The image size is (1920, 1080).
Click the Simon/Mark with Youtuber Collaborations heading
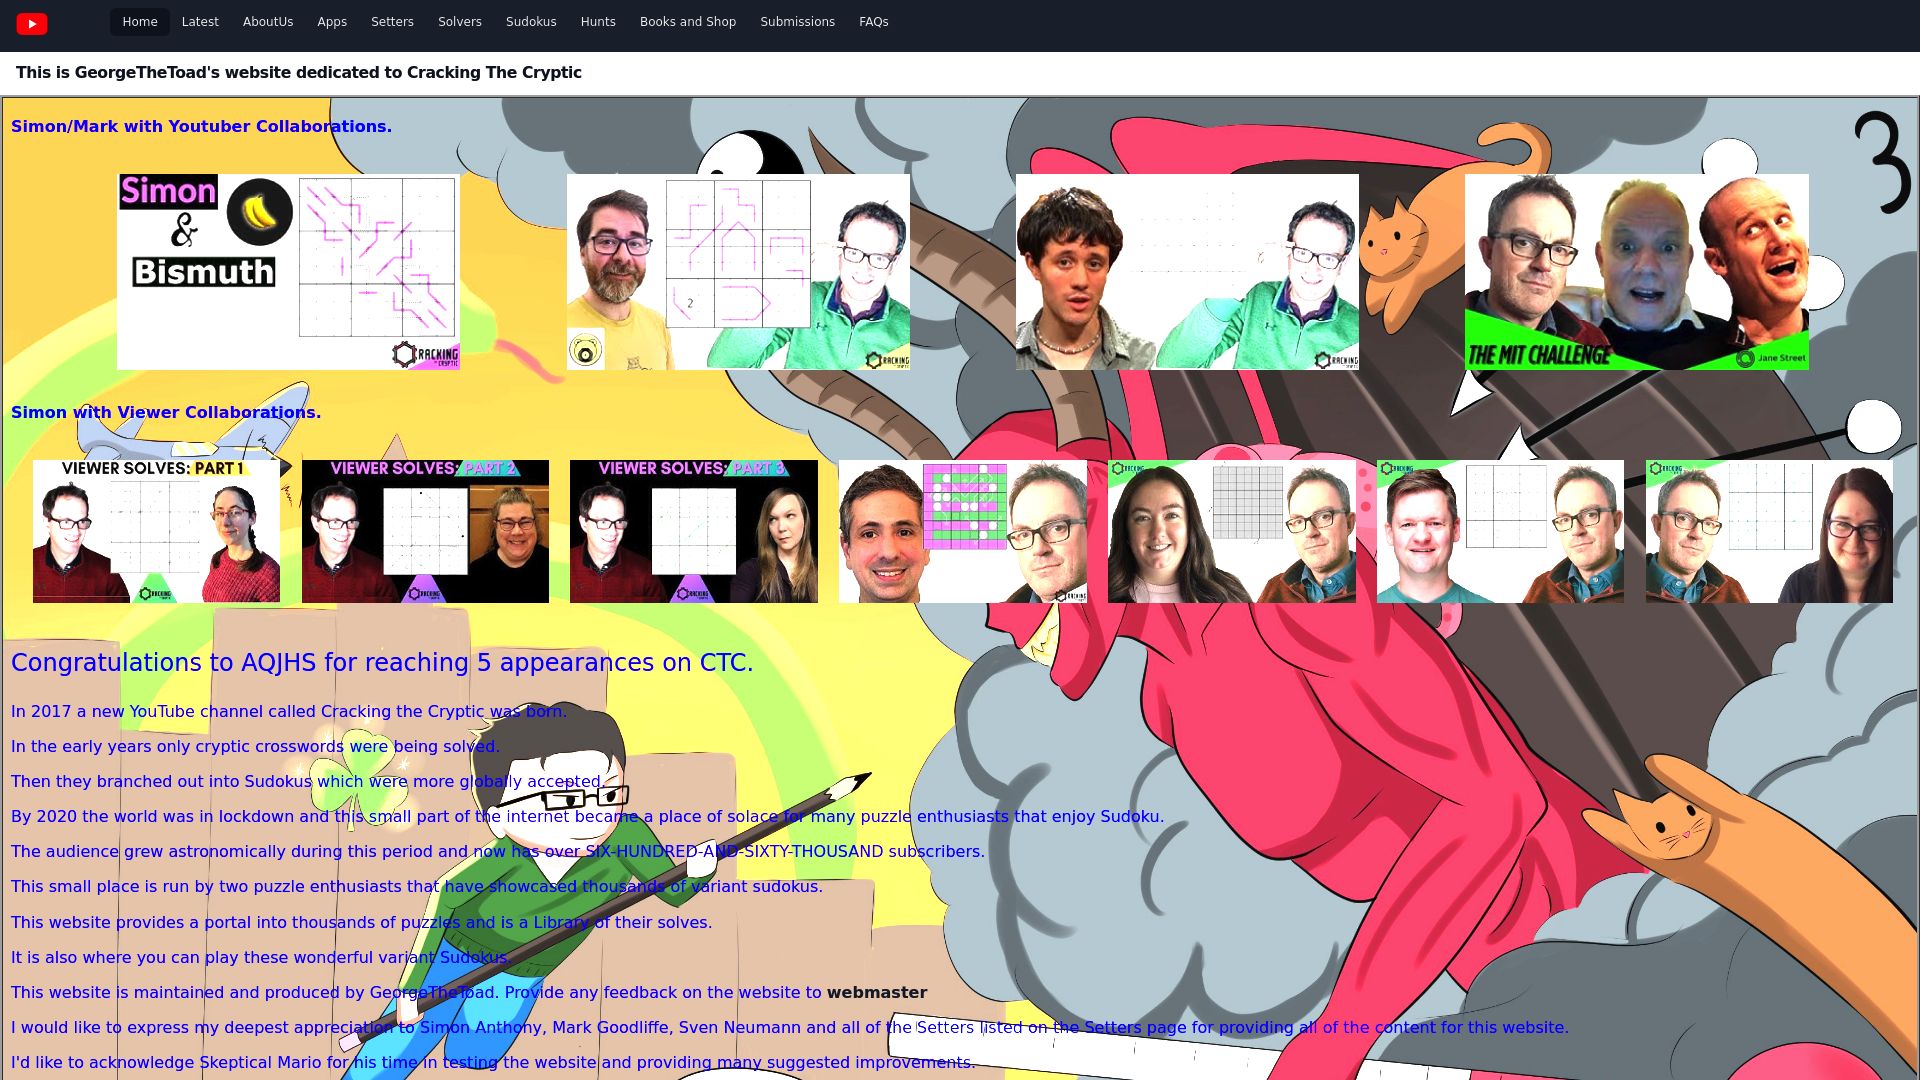pos(201,126)
